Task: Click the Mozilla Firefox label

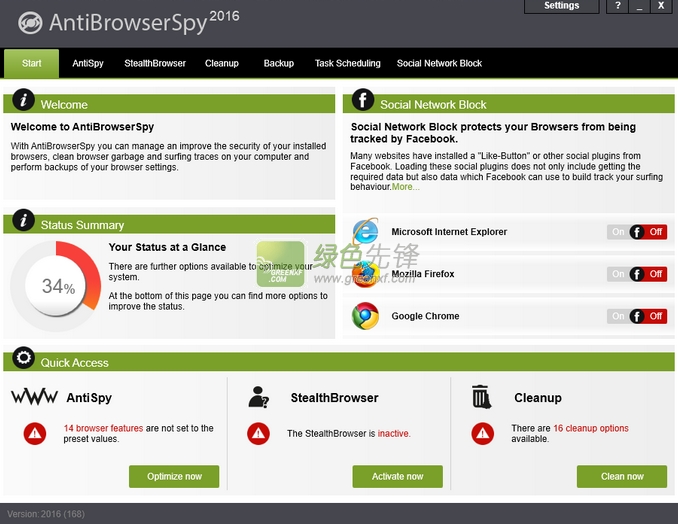Action: 423,274
